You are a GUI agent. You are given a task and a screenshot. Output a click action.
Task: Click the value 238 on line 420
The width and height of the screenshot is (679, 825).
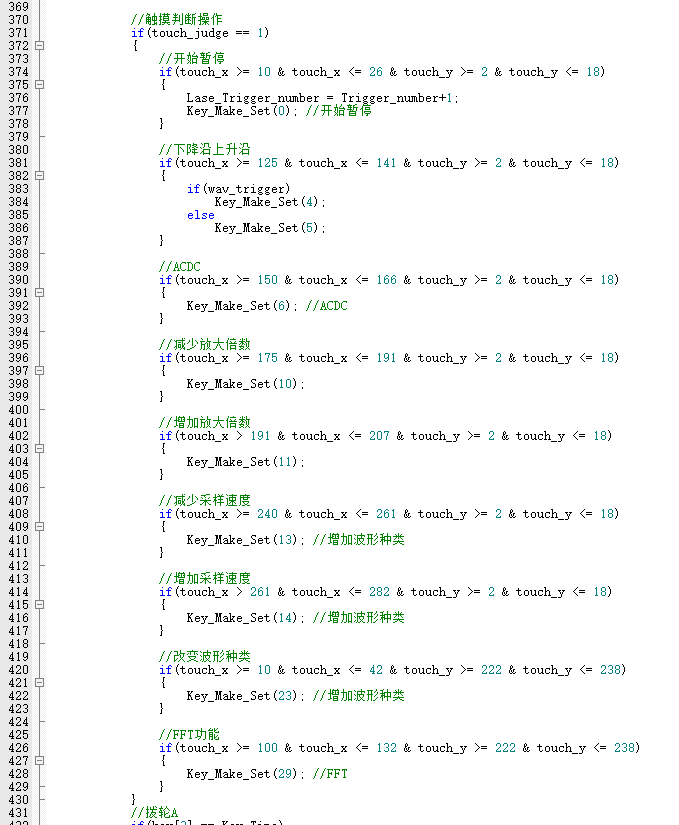click(610, 670)
